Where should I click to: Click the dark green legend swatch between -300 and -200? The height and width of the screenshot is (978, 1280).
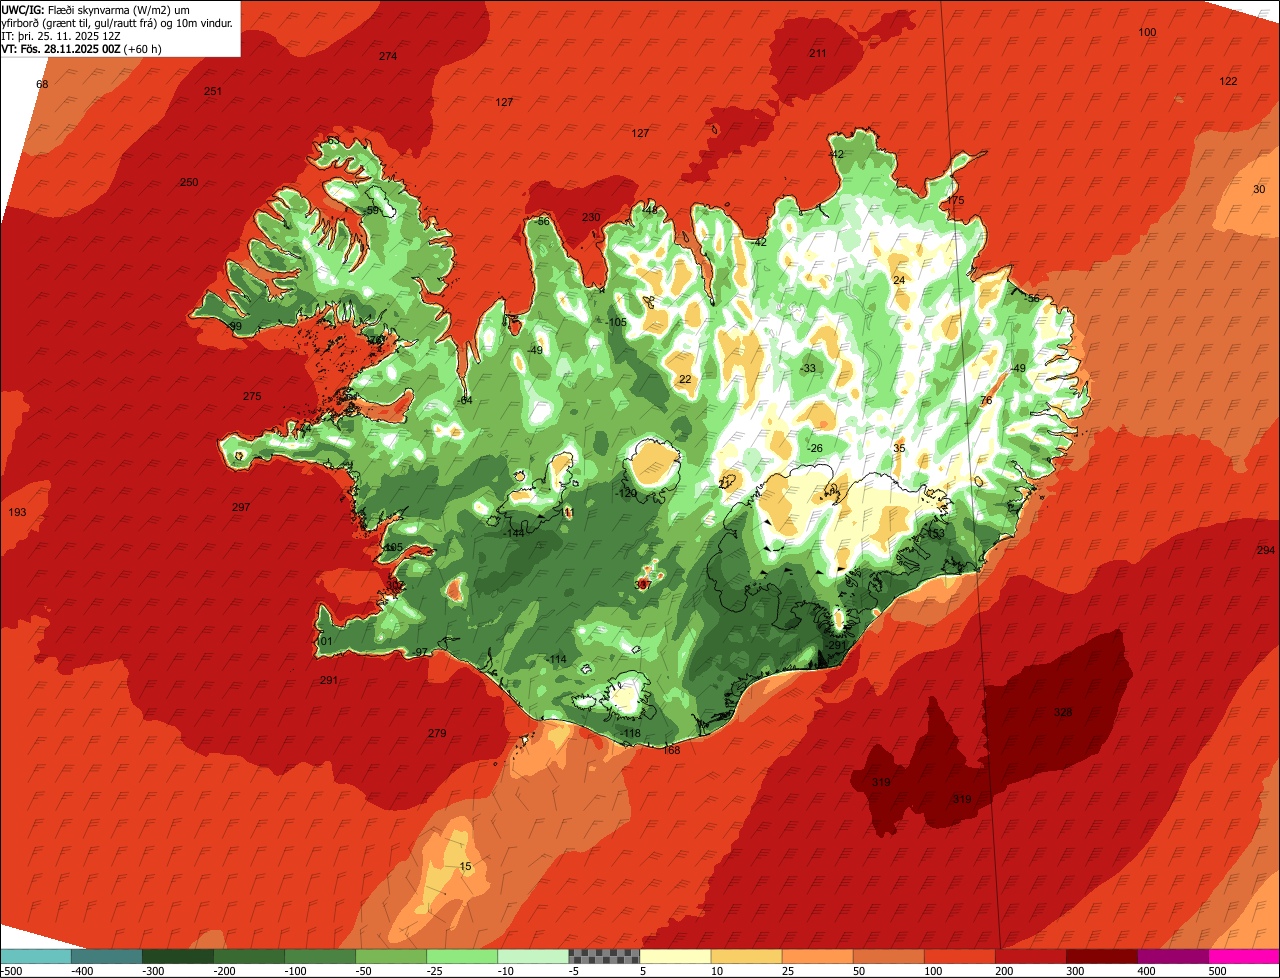click(177, 955)
